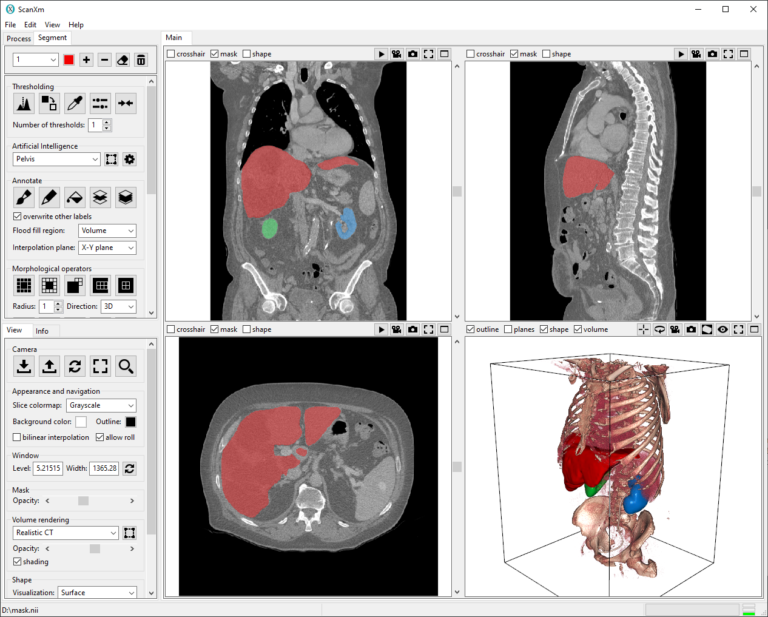Toggle outline checkbox in 3D view
The width and height of the screenshot is (768, 617).
pos(482,330)
